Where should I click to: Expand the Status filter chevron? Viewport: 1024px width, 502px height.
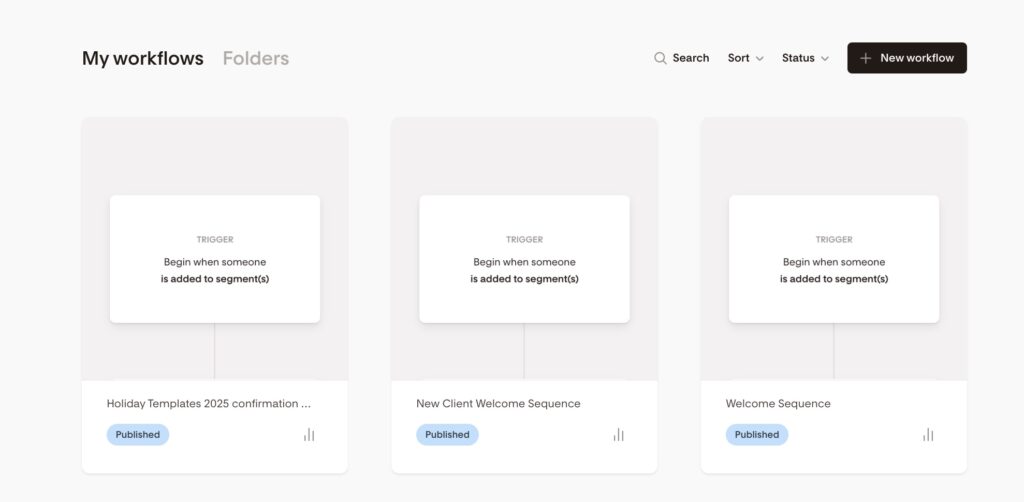pos(825,59)
